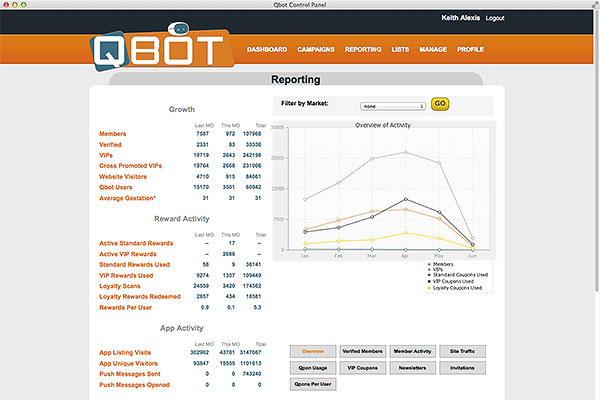Click the Loyalty Rewards Redeemed label
The width and height of the screenshot is (600, 400).
140,297
